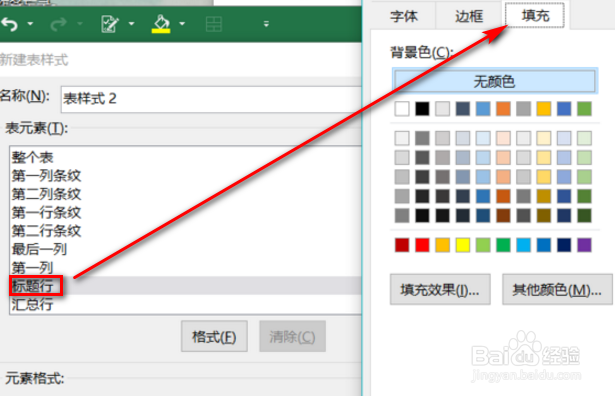Pick the black swatch in theme colors row

[422, 109]
